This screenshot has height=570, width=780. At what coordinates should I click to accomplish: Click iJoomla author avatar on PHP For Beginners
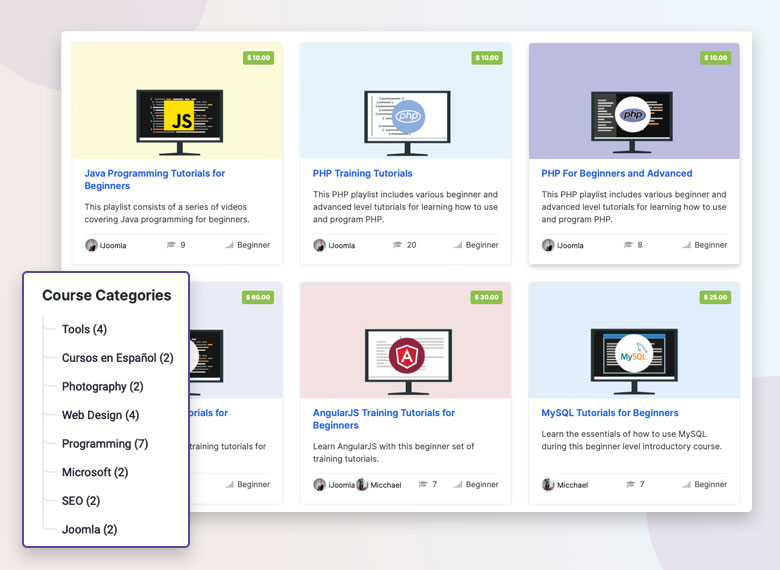(x=548, y=245)
